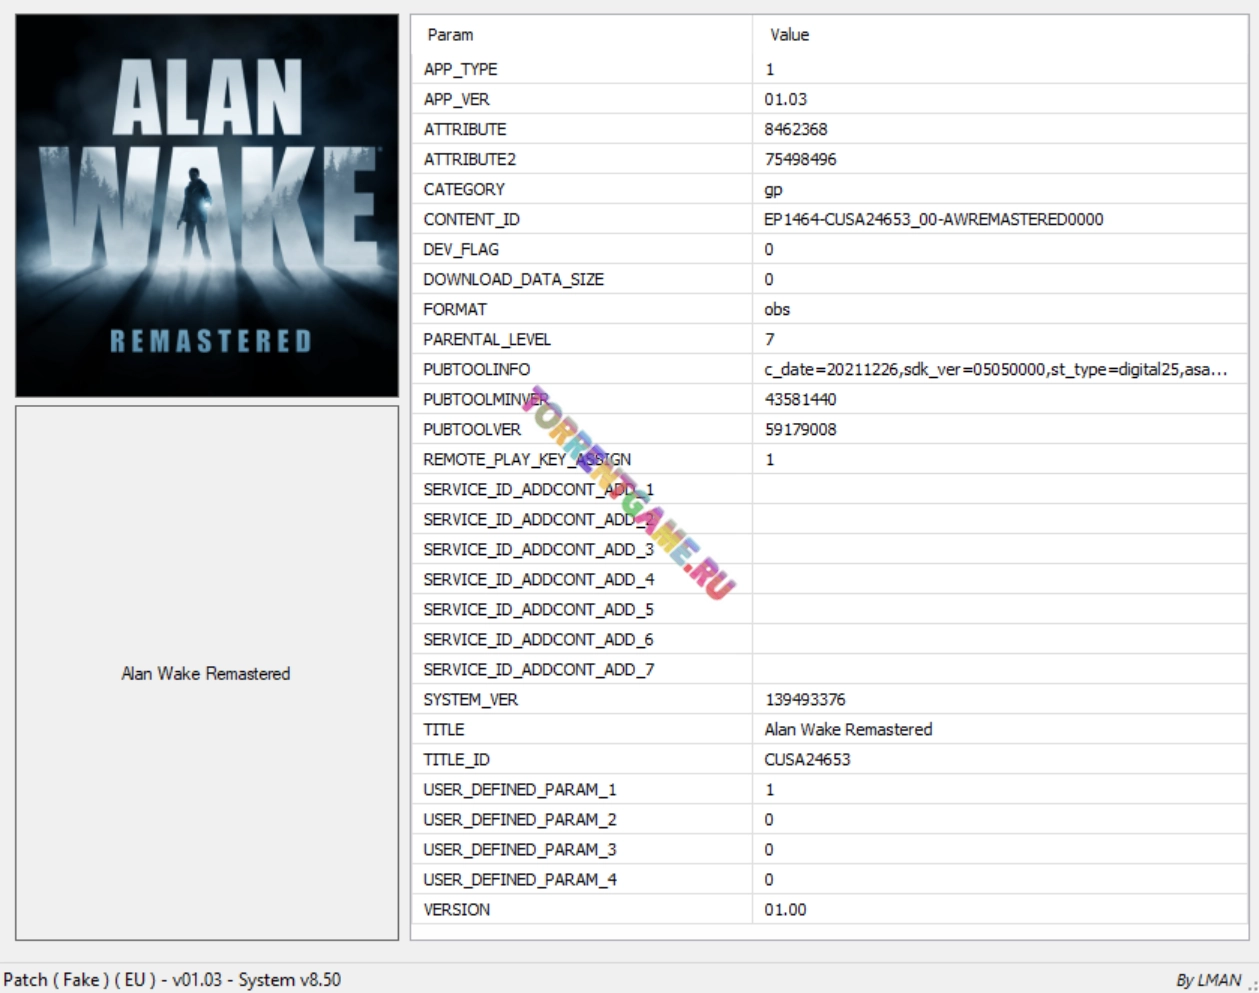
Task: Select the TITLE_ID value CUSA24653
Action: coord(807,759)
